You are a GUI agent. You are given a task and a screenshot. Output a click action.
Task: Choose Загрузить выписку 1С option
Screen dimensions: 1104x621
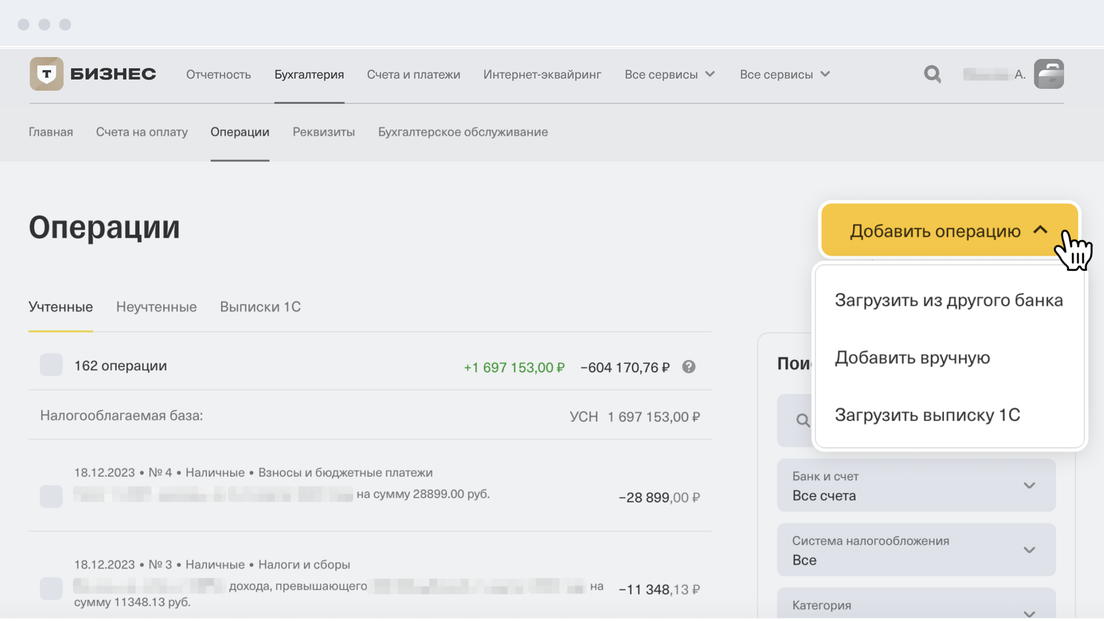[x=927, y=415]
